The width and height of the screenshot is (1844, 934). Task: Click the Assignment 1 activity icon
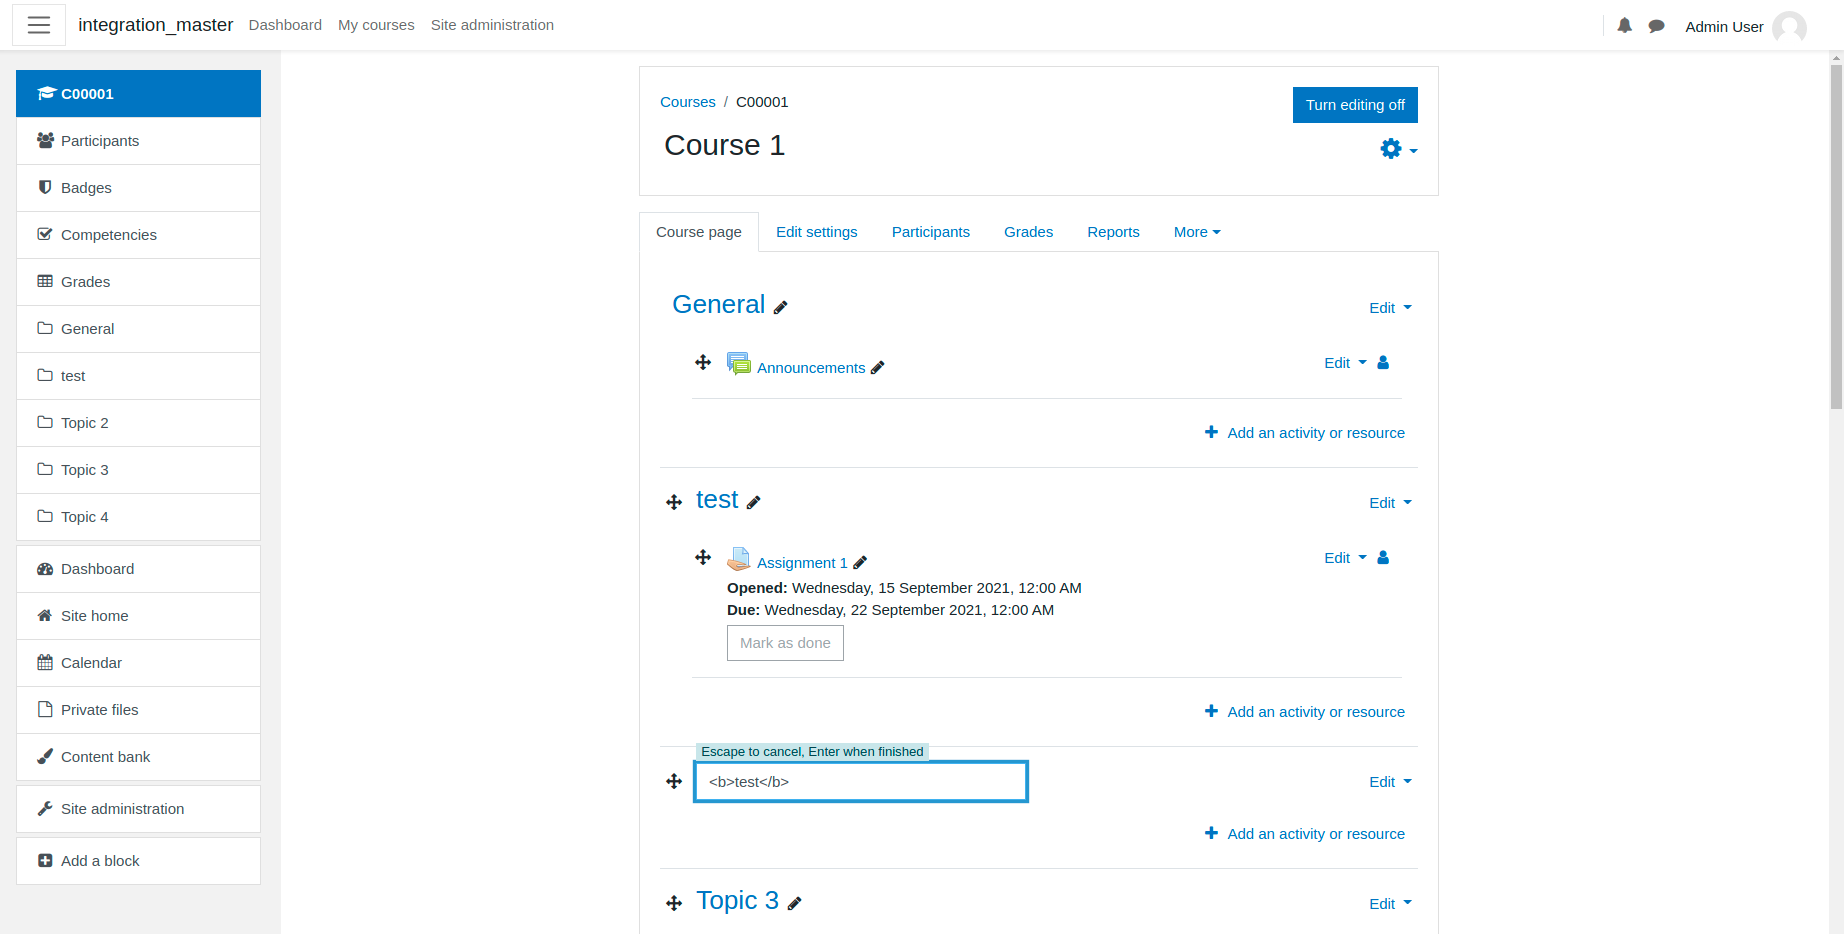coord(739,559)
